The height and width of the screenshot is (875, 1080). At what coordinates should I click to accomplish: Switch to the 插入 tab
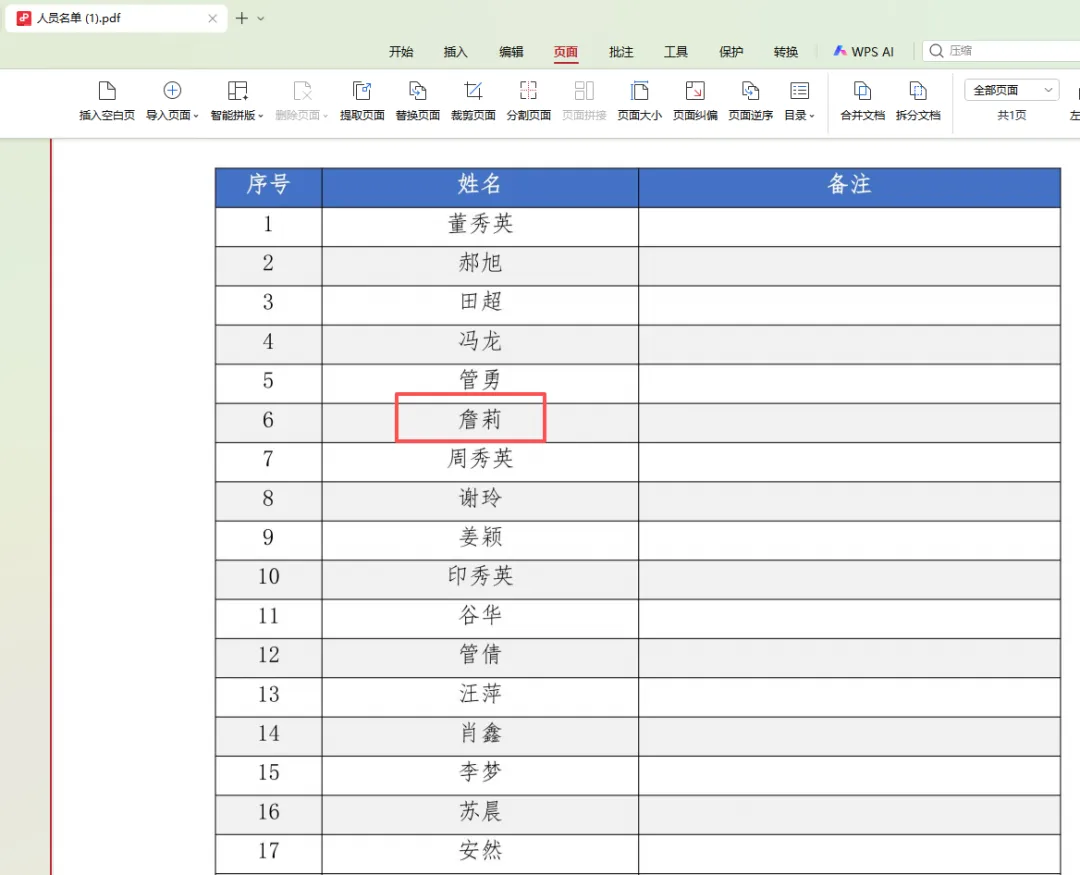[455, 52]
